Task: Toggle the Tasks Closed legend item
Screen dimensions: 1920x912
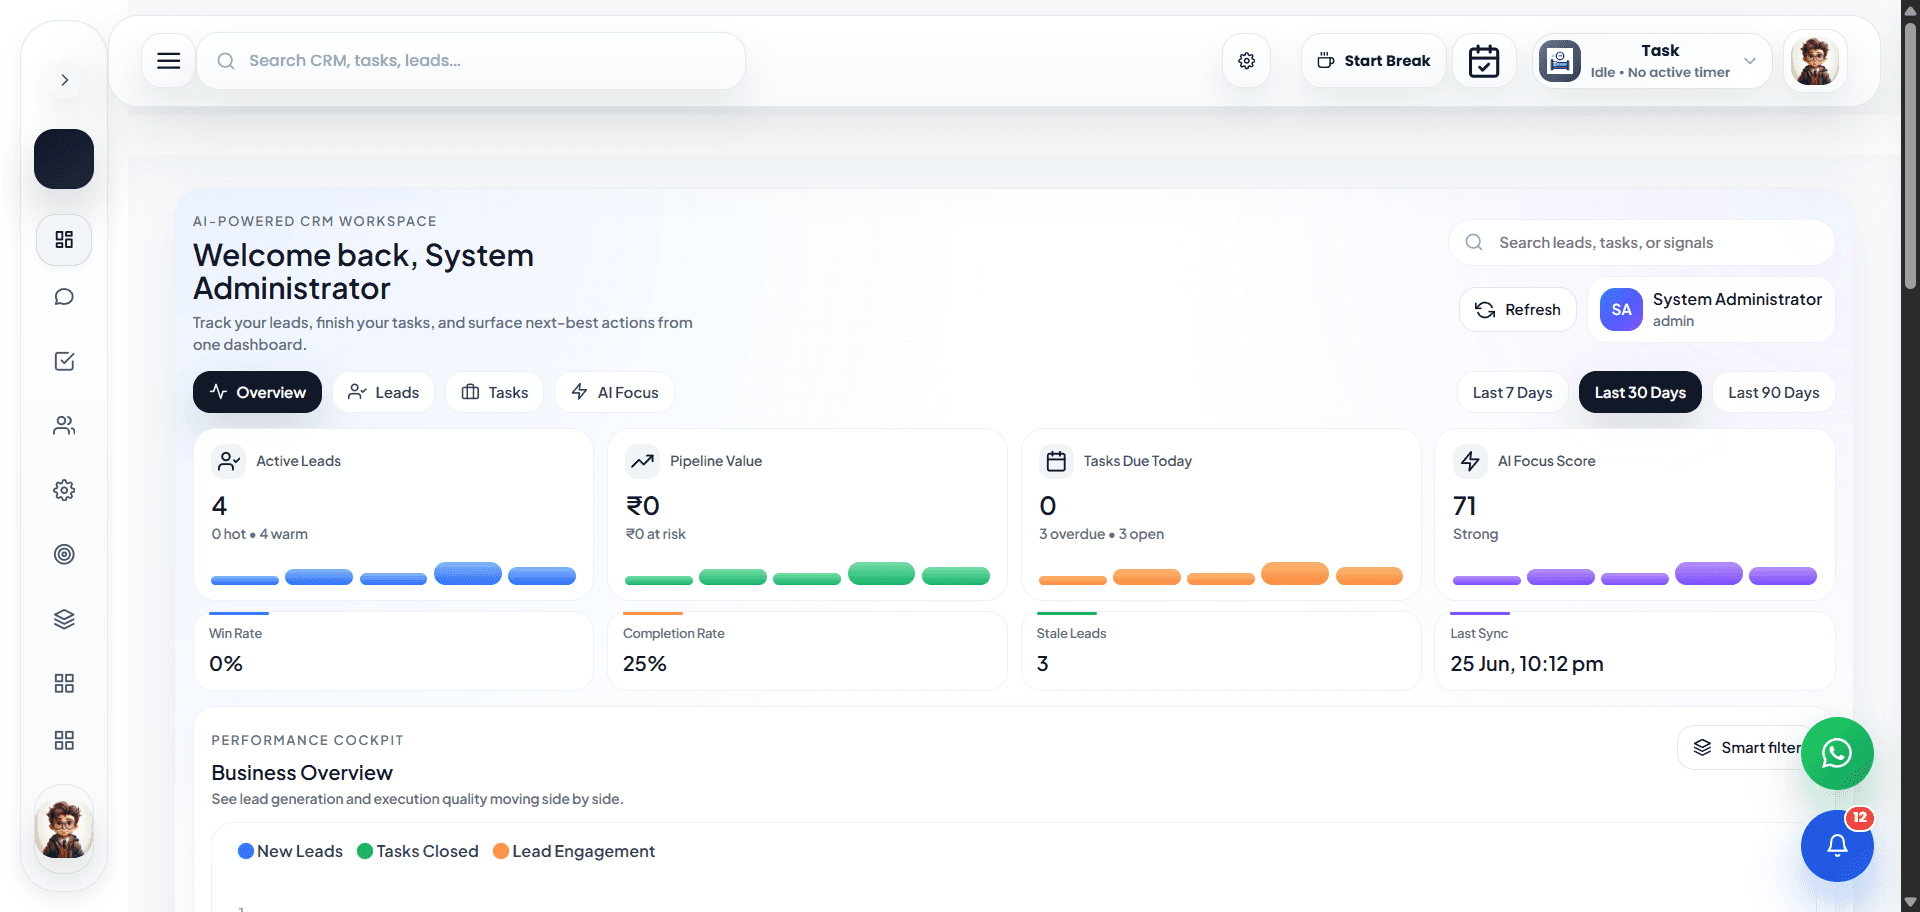Action: click(418, 851)
